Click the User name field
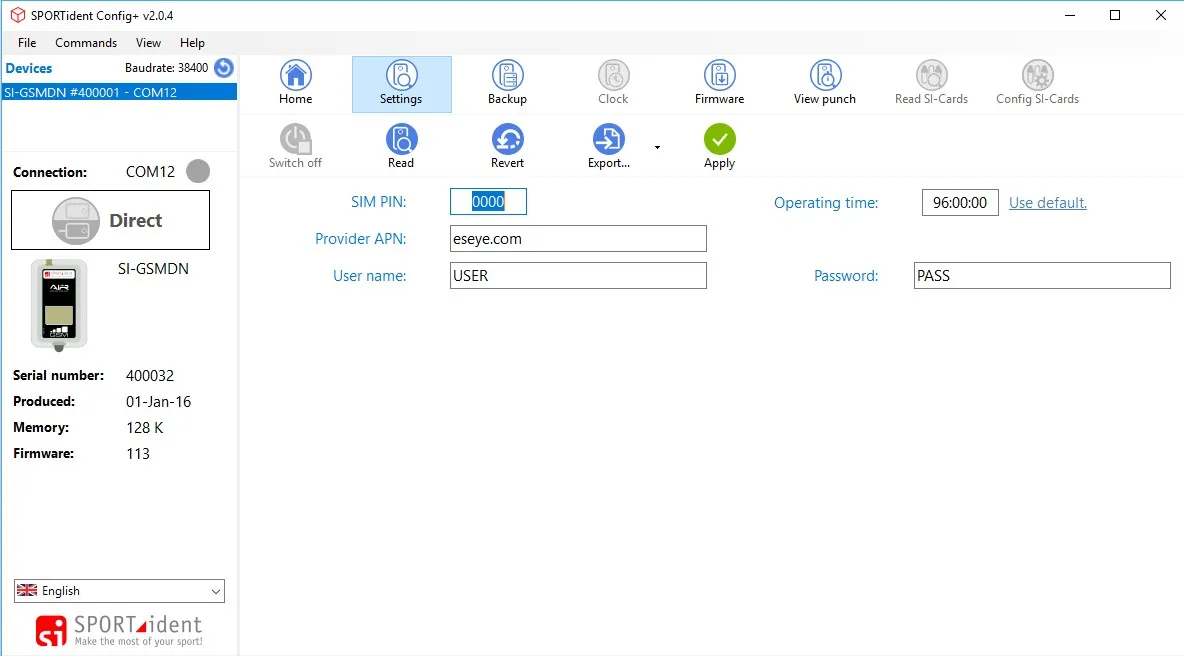 [x=578, y=276]
